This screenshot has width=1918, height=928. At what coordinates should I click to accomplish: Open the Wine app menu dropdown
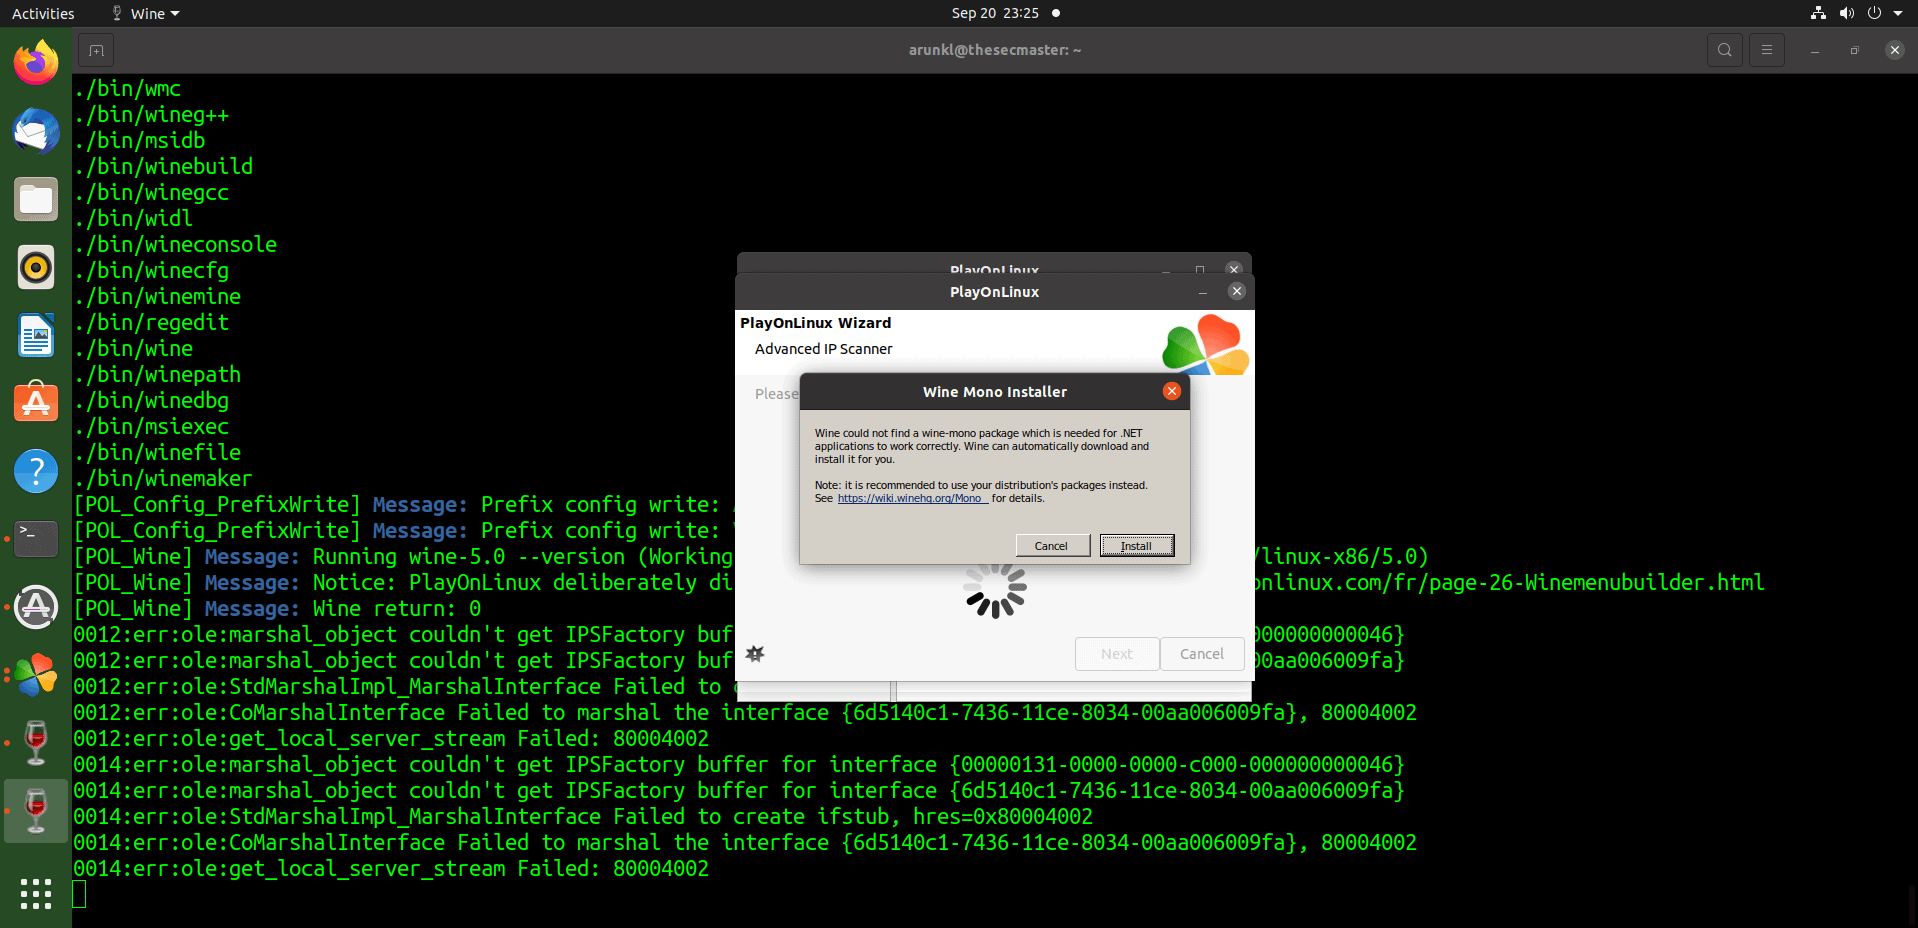146,13
